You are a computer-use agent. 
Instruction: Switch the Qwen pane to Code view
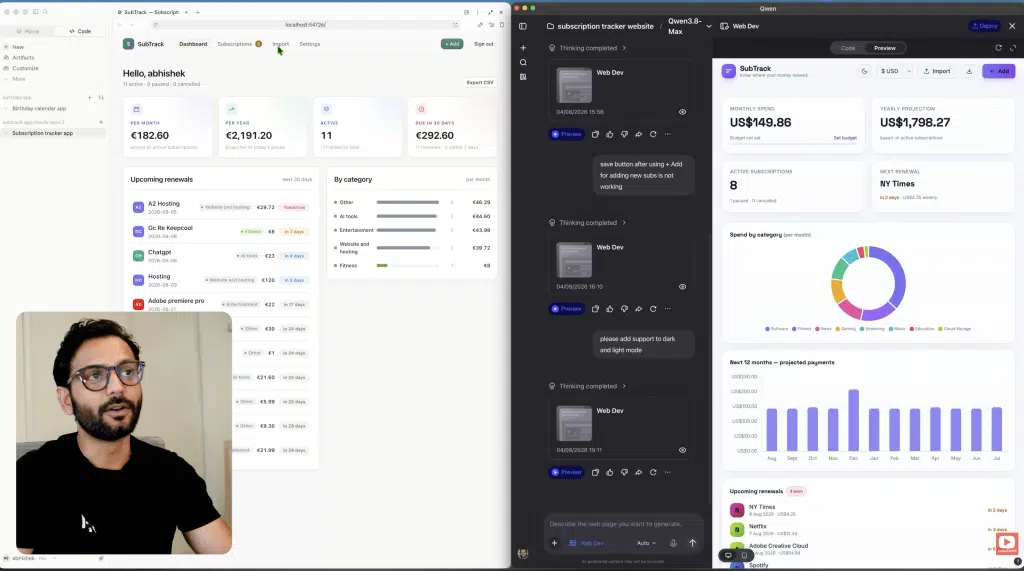(848, 48)
